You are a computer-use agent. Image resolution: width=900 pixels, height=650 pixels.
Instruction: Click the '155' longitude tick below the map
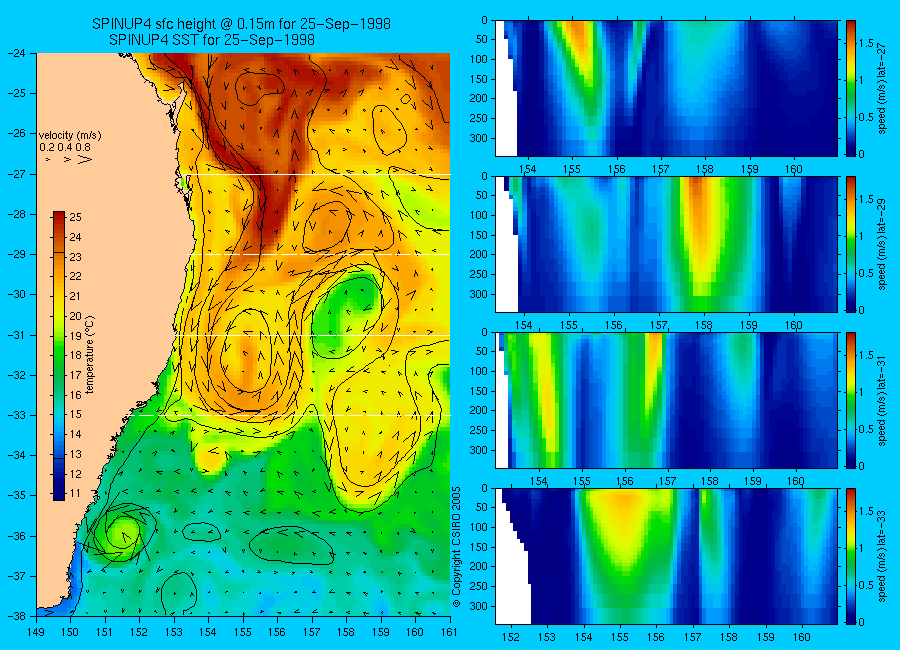(243, 632)
